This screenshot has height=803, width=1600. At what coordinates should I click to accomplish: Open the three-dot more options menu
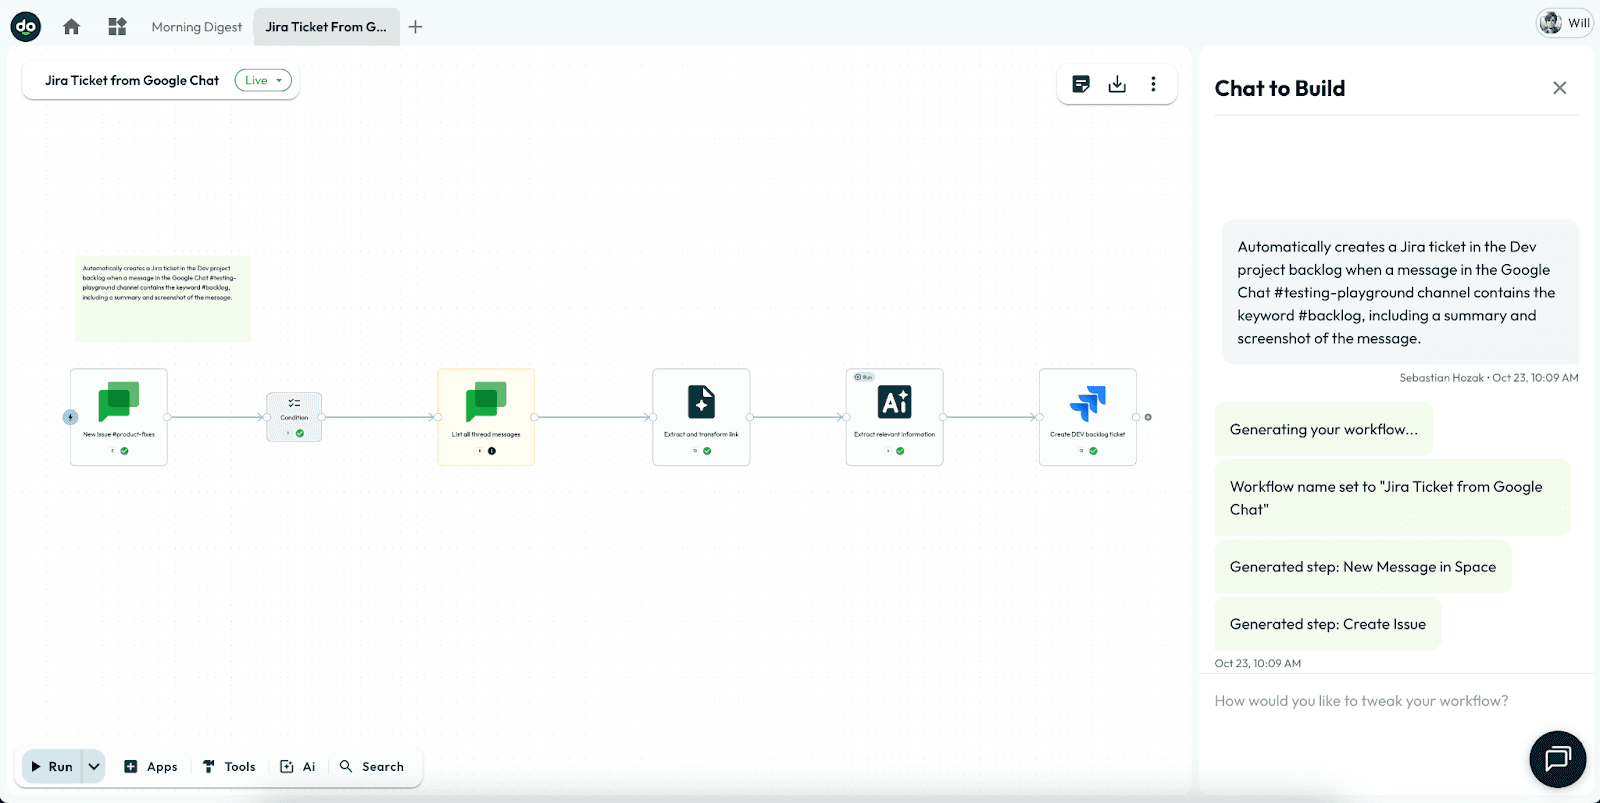point(1153,84)
